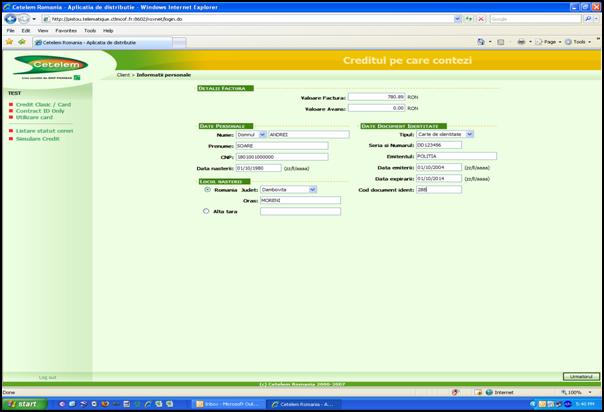The height and width of the screenshot is (412, 604).
Task: Click the Cetelem logo
Action: click(x=46, y=67)
